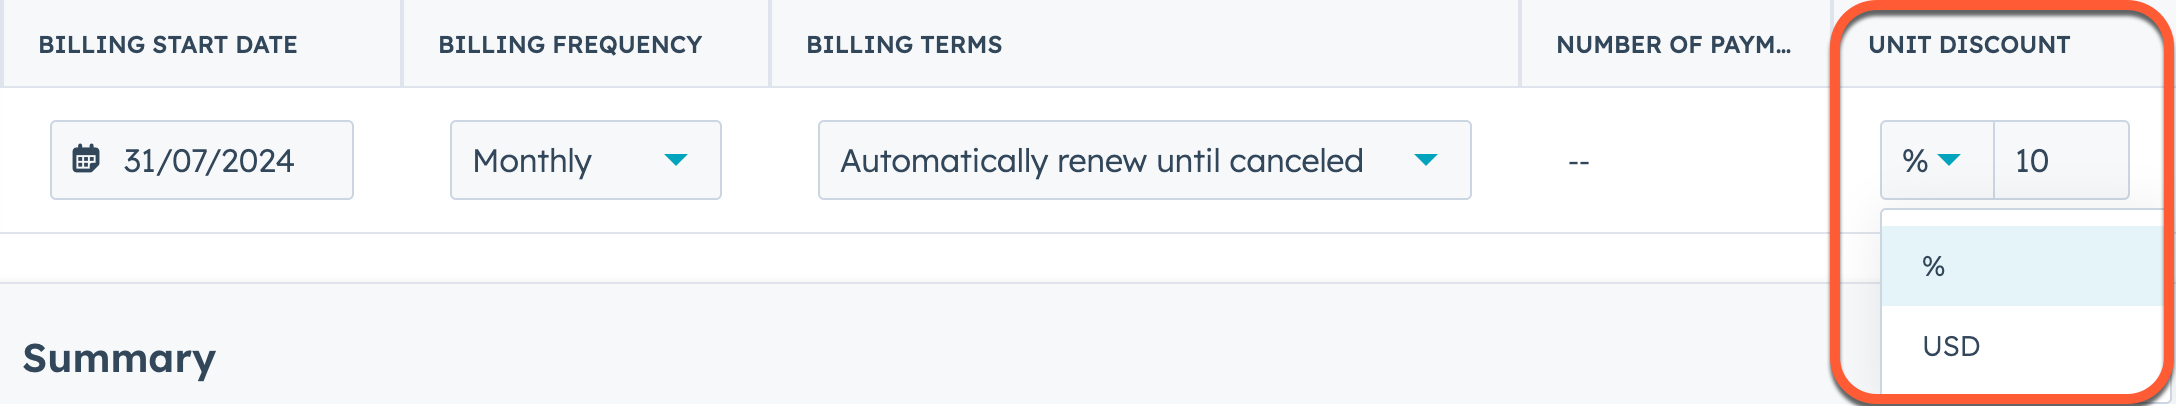Click the caret arrow beside Monthly

tap(676, 160)
